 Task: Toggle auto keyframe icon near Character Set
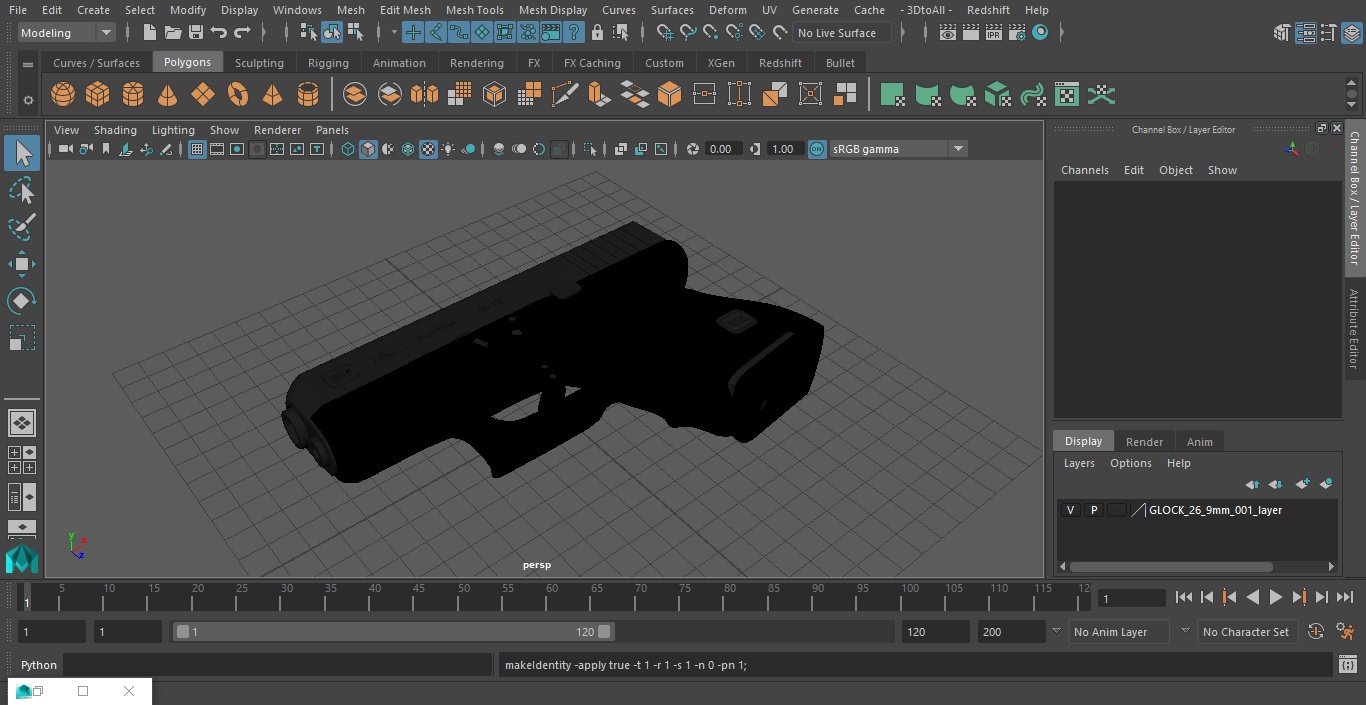coord(1316,632)
